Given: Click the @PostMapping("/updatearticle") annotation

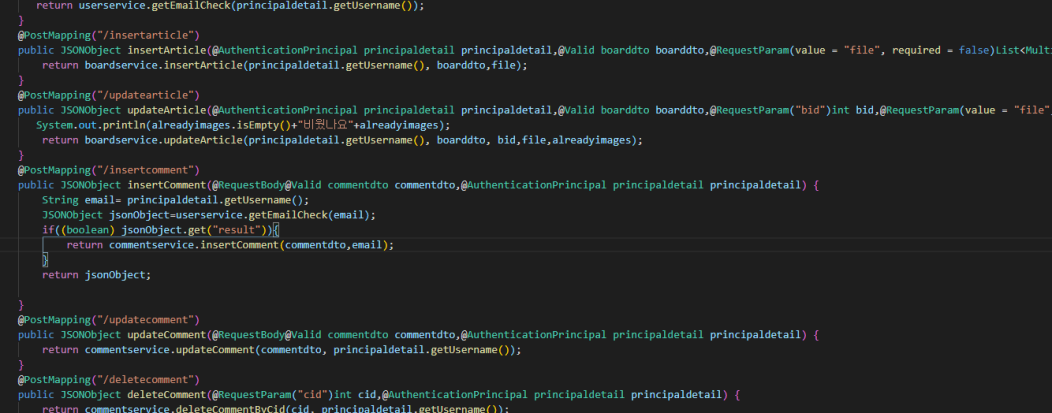Looking at the screenshot, I should point(109,95).
